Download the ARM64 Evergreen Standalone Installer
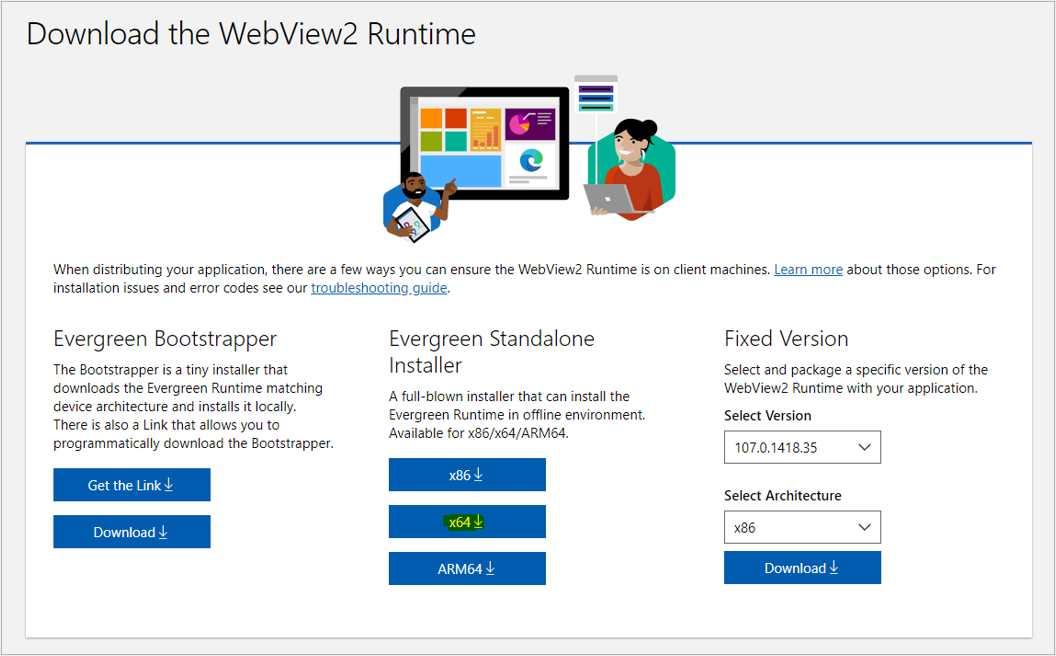Screen dimensions: 1056x656 pyautogui.click(x=466, y=568)
